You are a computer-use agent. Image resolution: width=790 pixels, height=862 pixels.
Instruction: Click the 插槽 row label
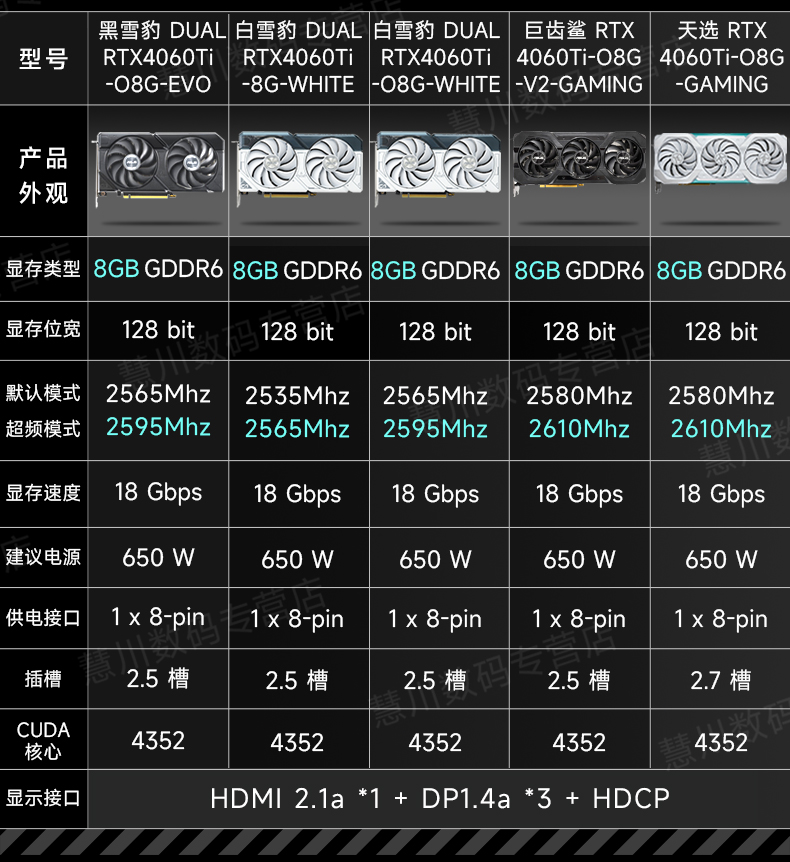pyautogui.click(x=43, y=679)
